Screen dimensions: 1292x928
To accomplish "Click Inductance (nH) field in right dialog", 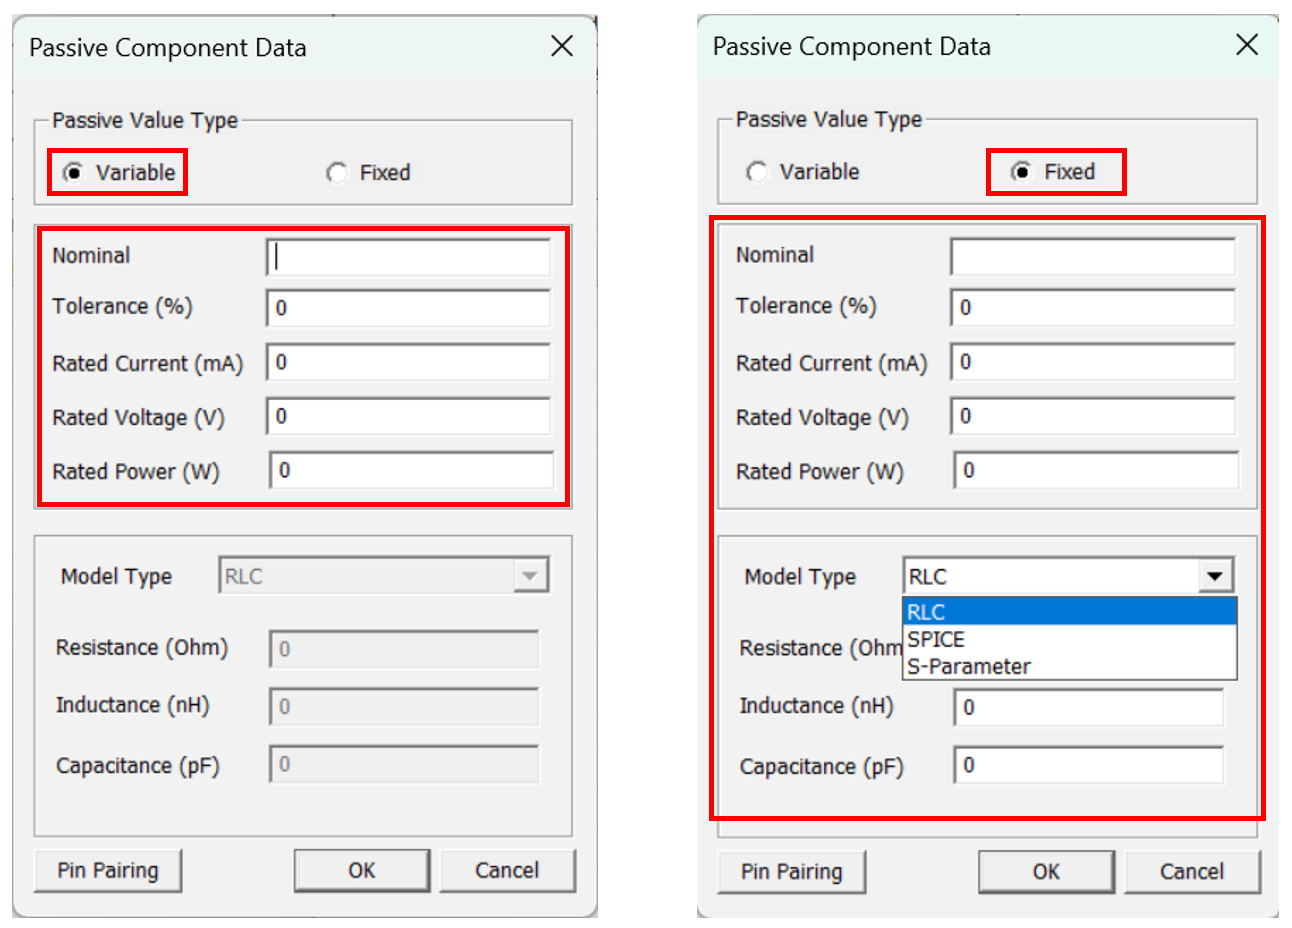I will click(x=1088, y=708).
